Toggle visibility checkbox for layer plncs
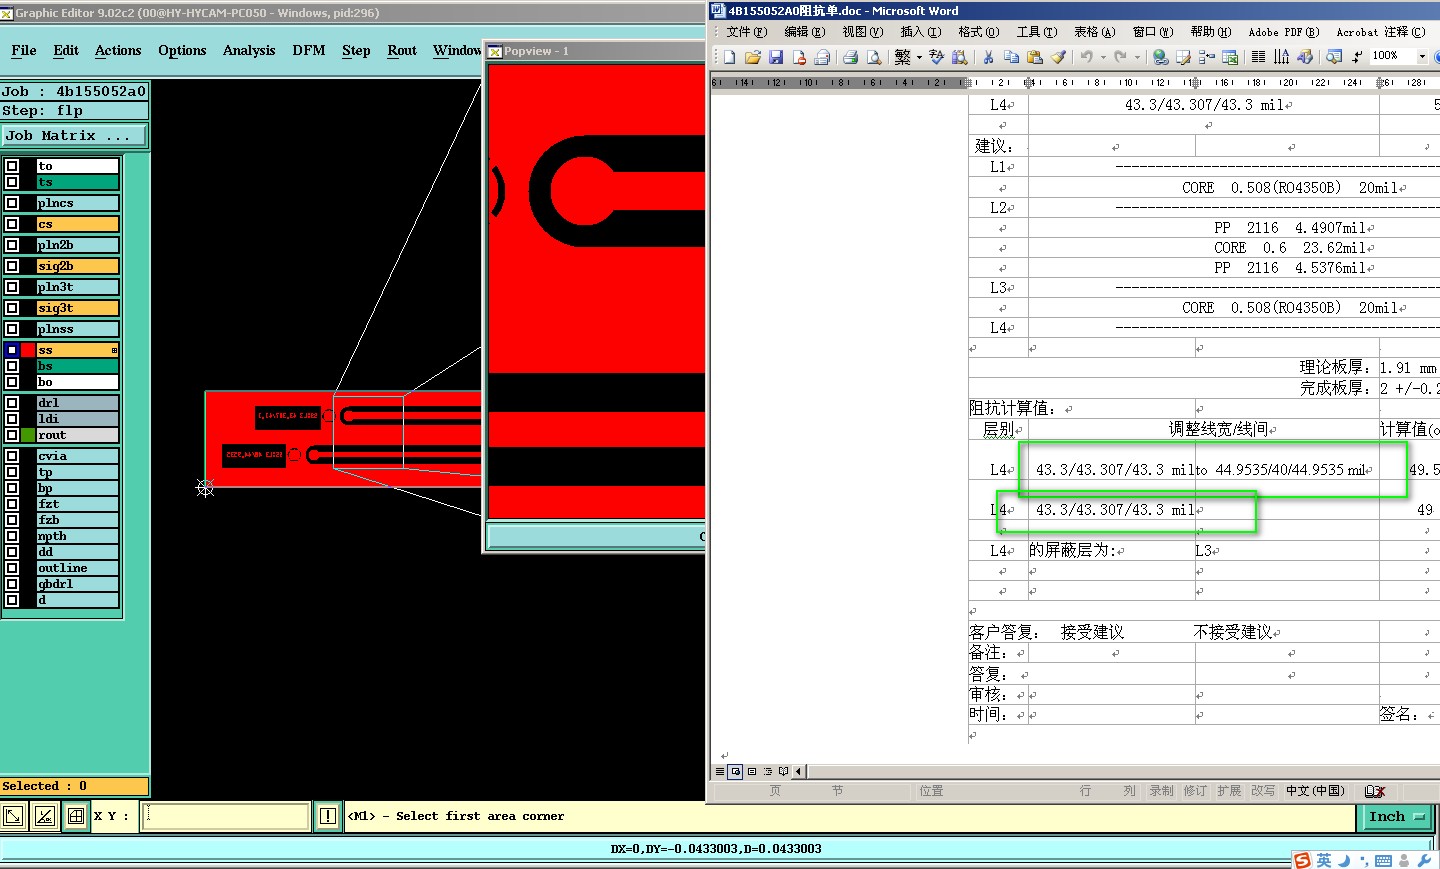 12,203
